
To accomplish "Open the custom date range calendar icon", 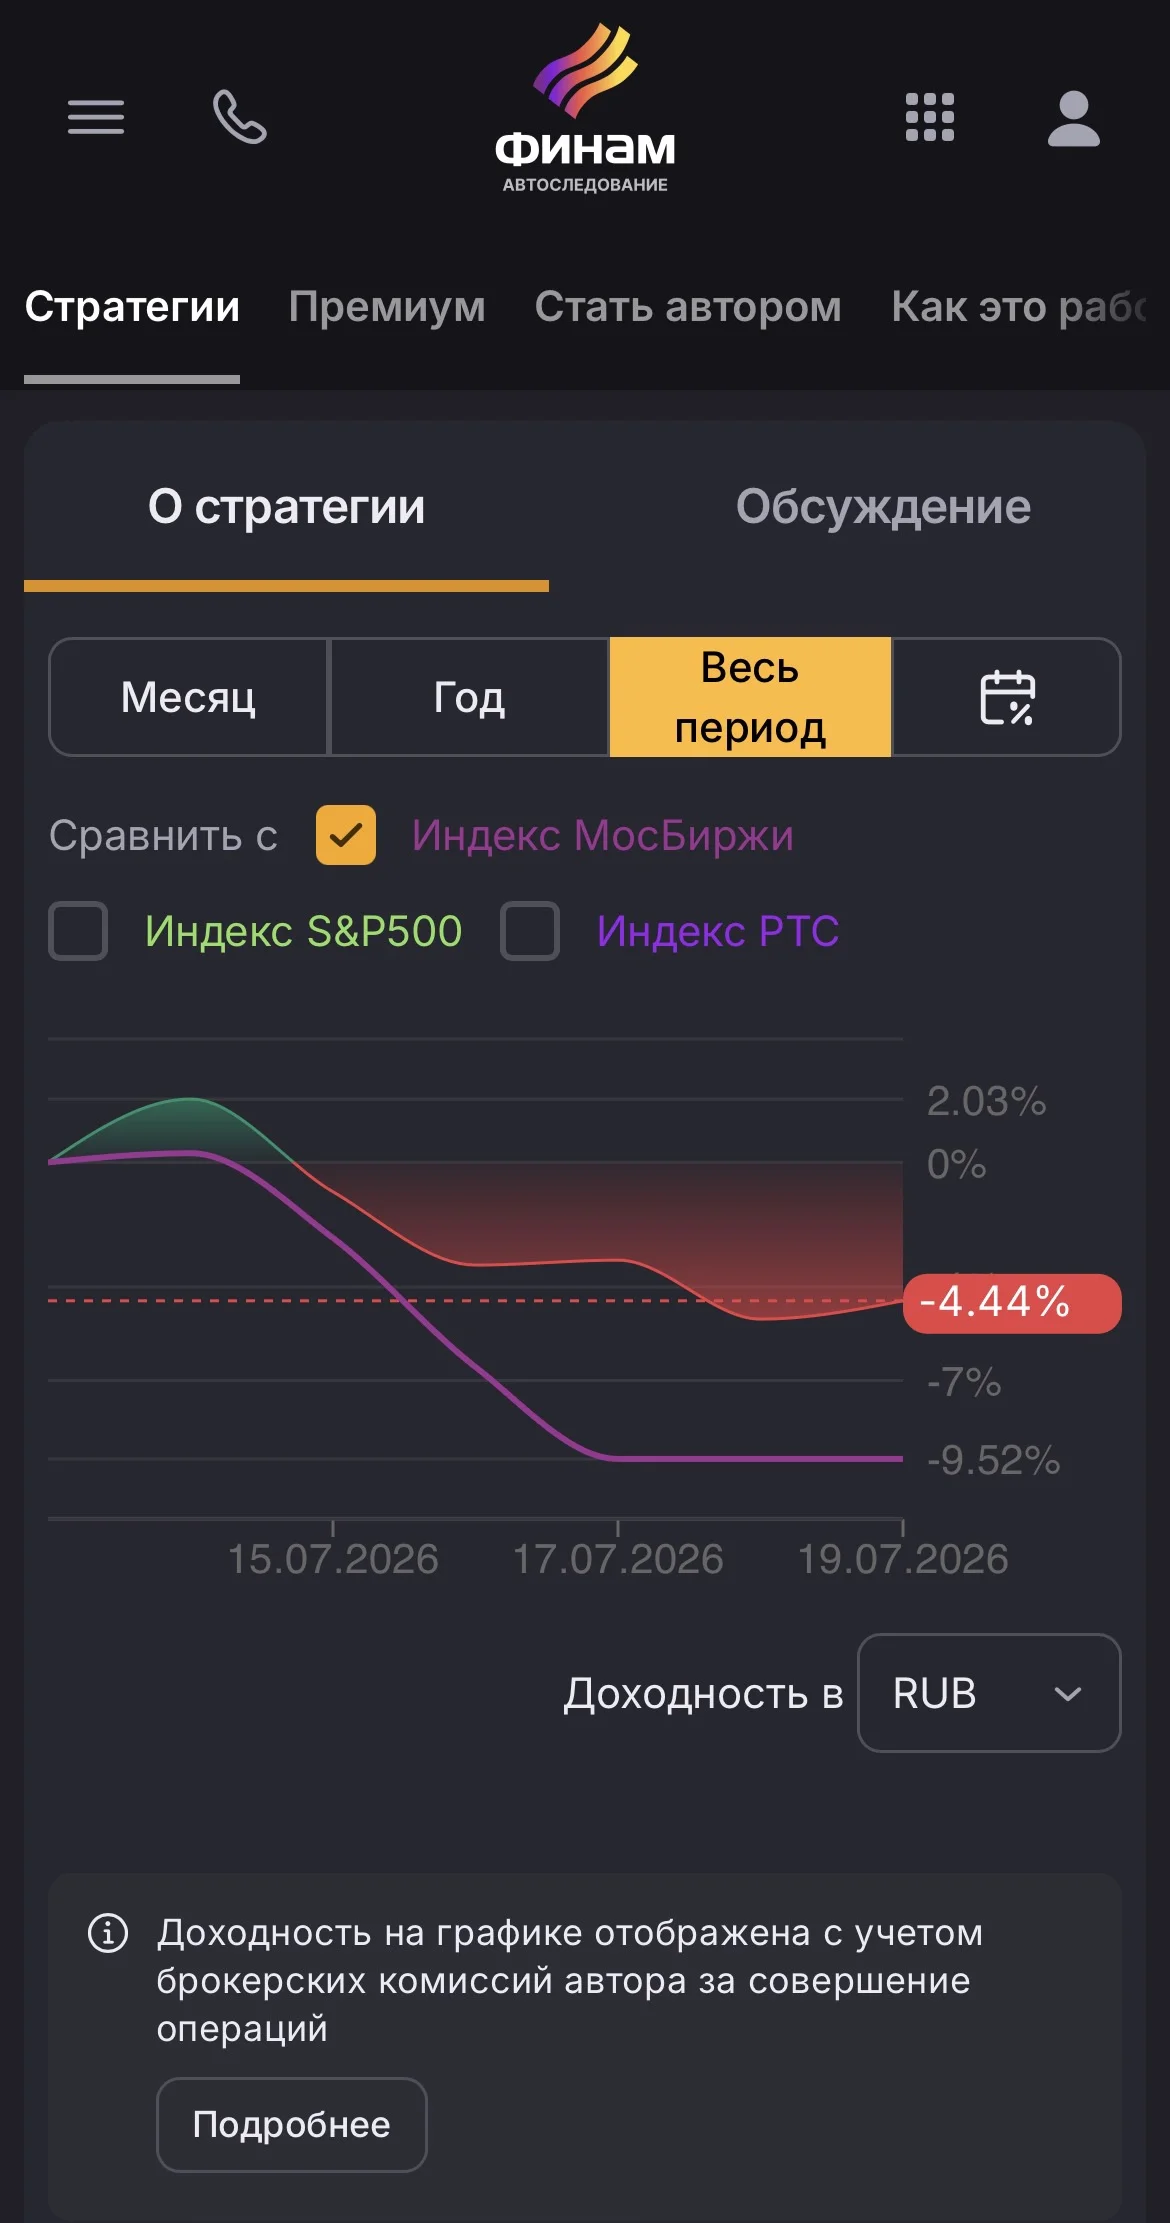I will [1006, 697].
